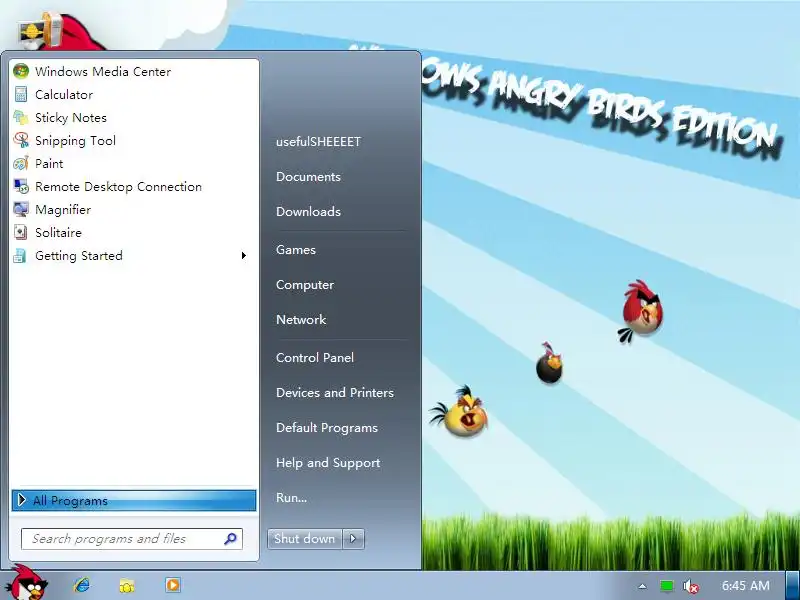The width and height of the screenshot is (800, 600).
Task: Click the Solitaire card icon
Action: point(21,232)
